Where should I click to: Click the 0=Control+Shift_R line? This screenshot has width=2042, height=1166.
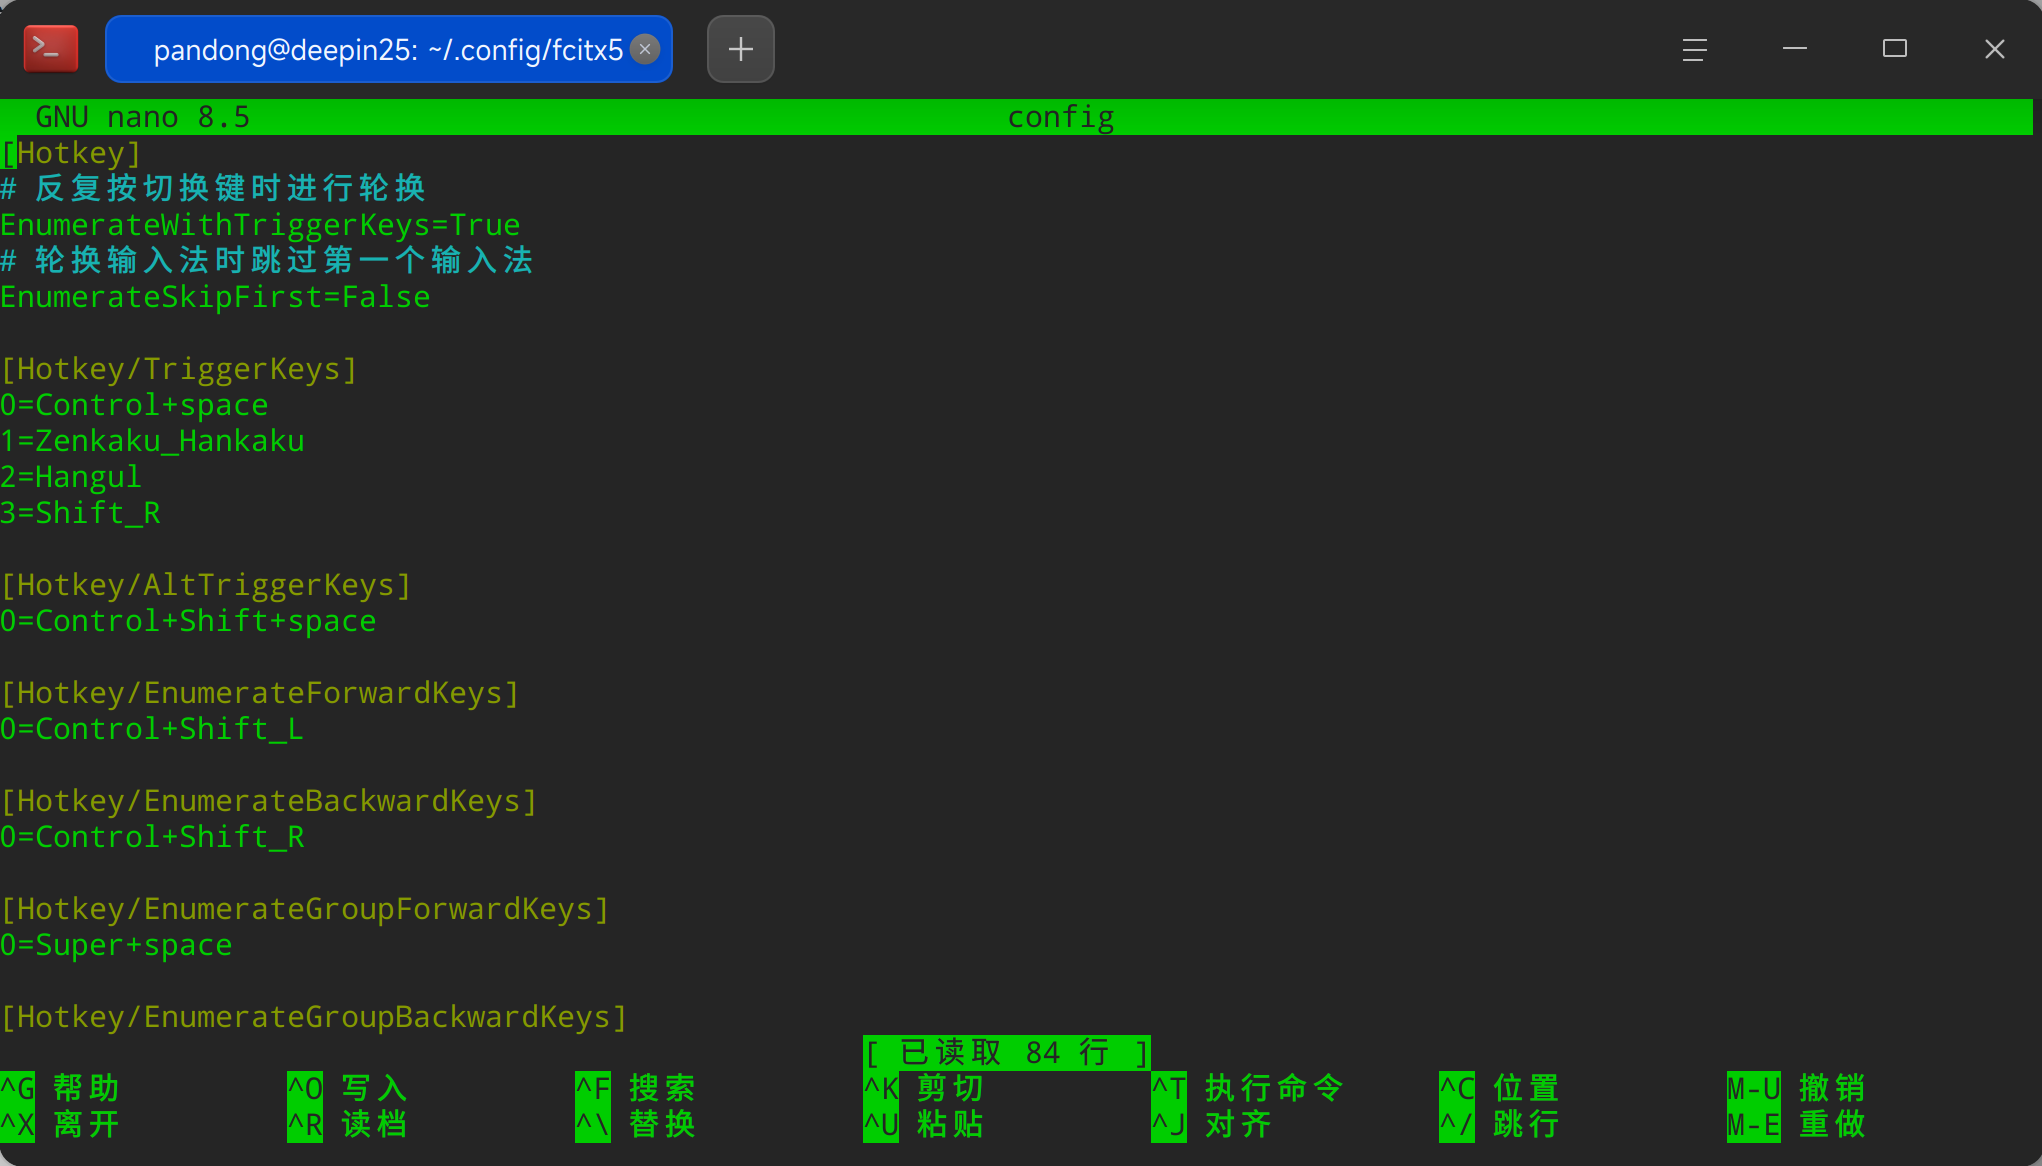[152, 837]
